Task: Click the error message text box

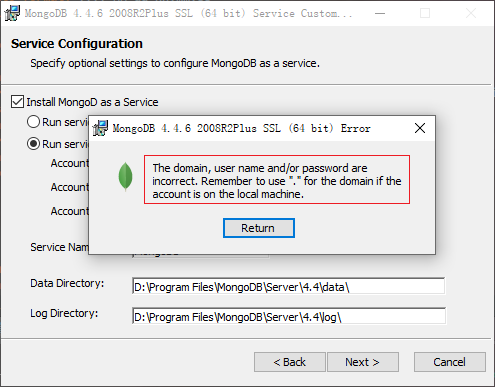Action: tap(277, 180)
